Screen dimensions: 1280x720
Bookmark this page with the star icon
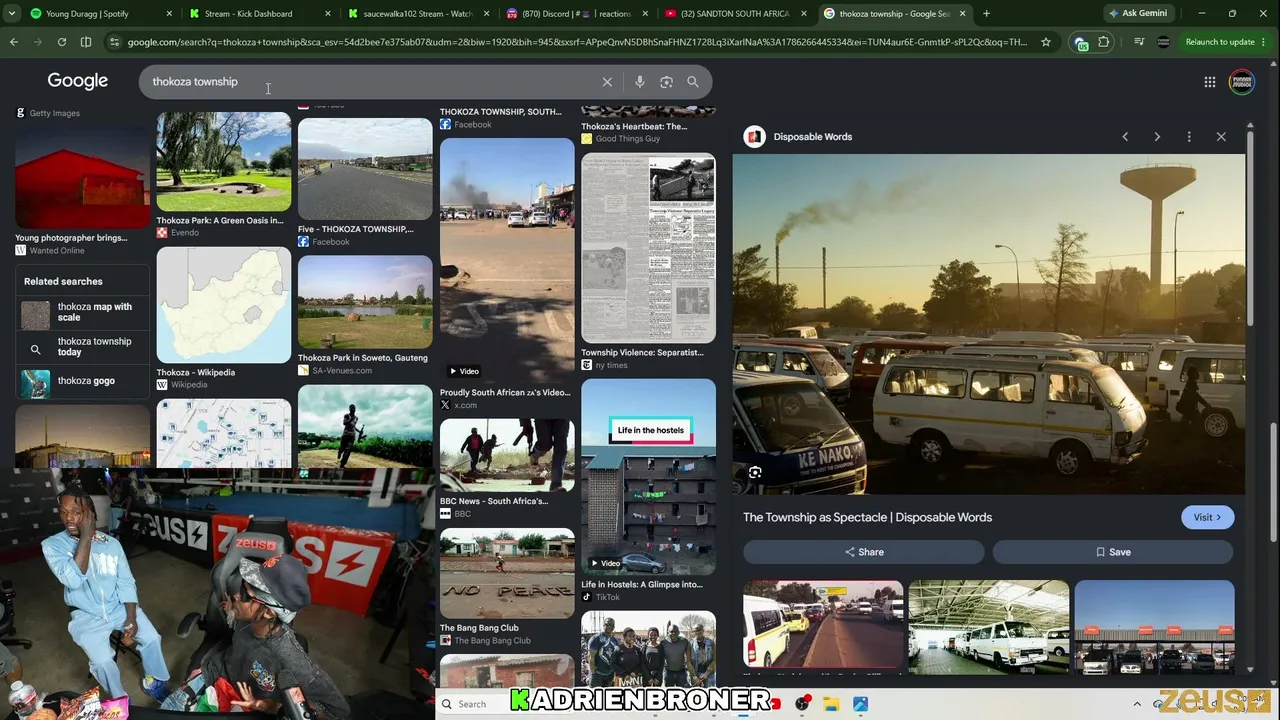click(x=1046, y=42)
